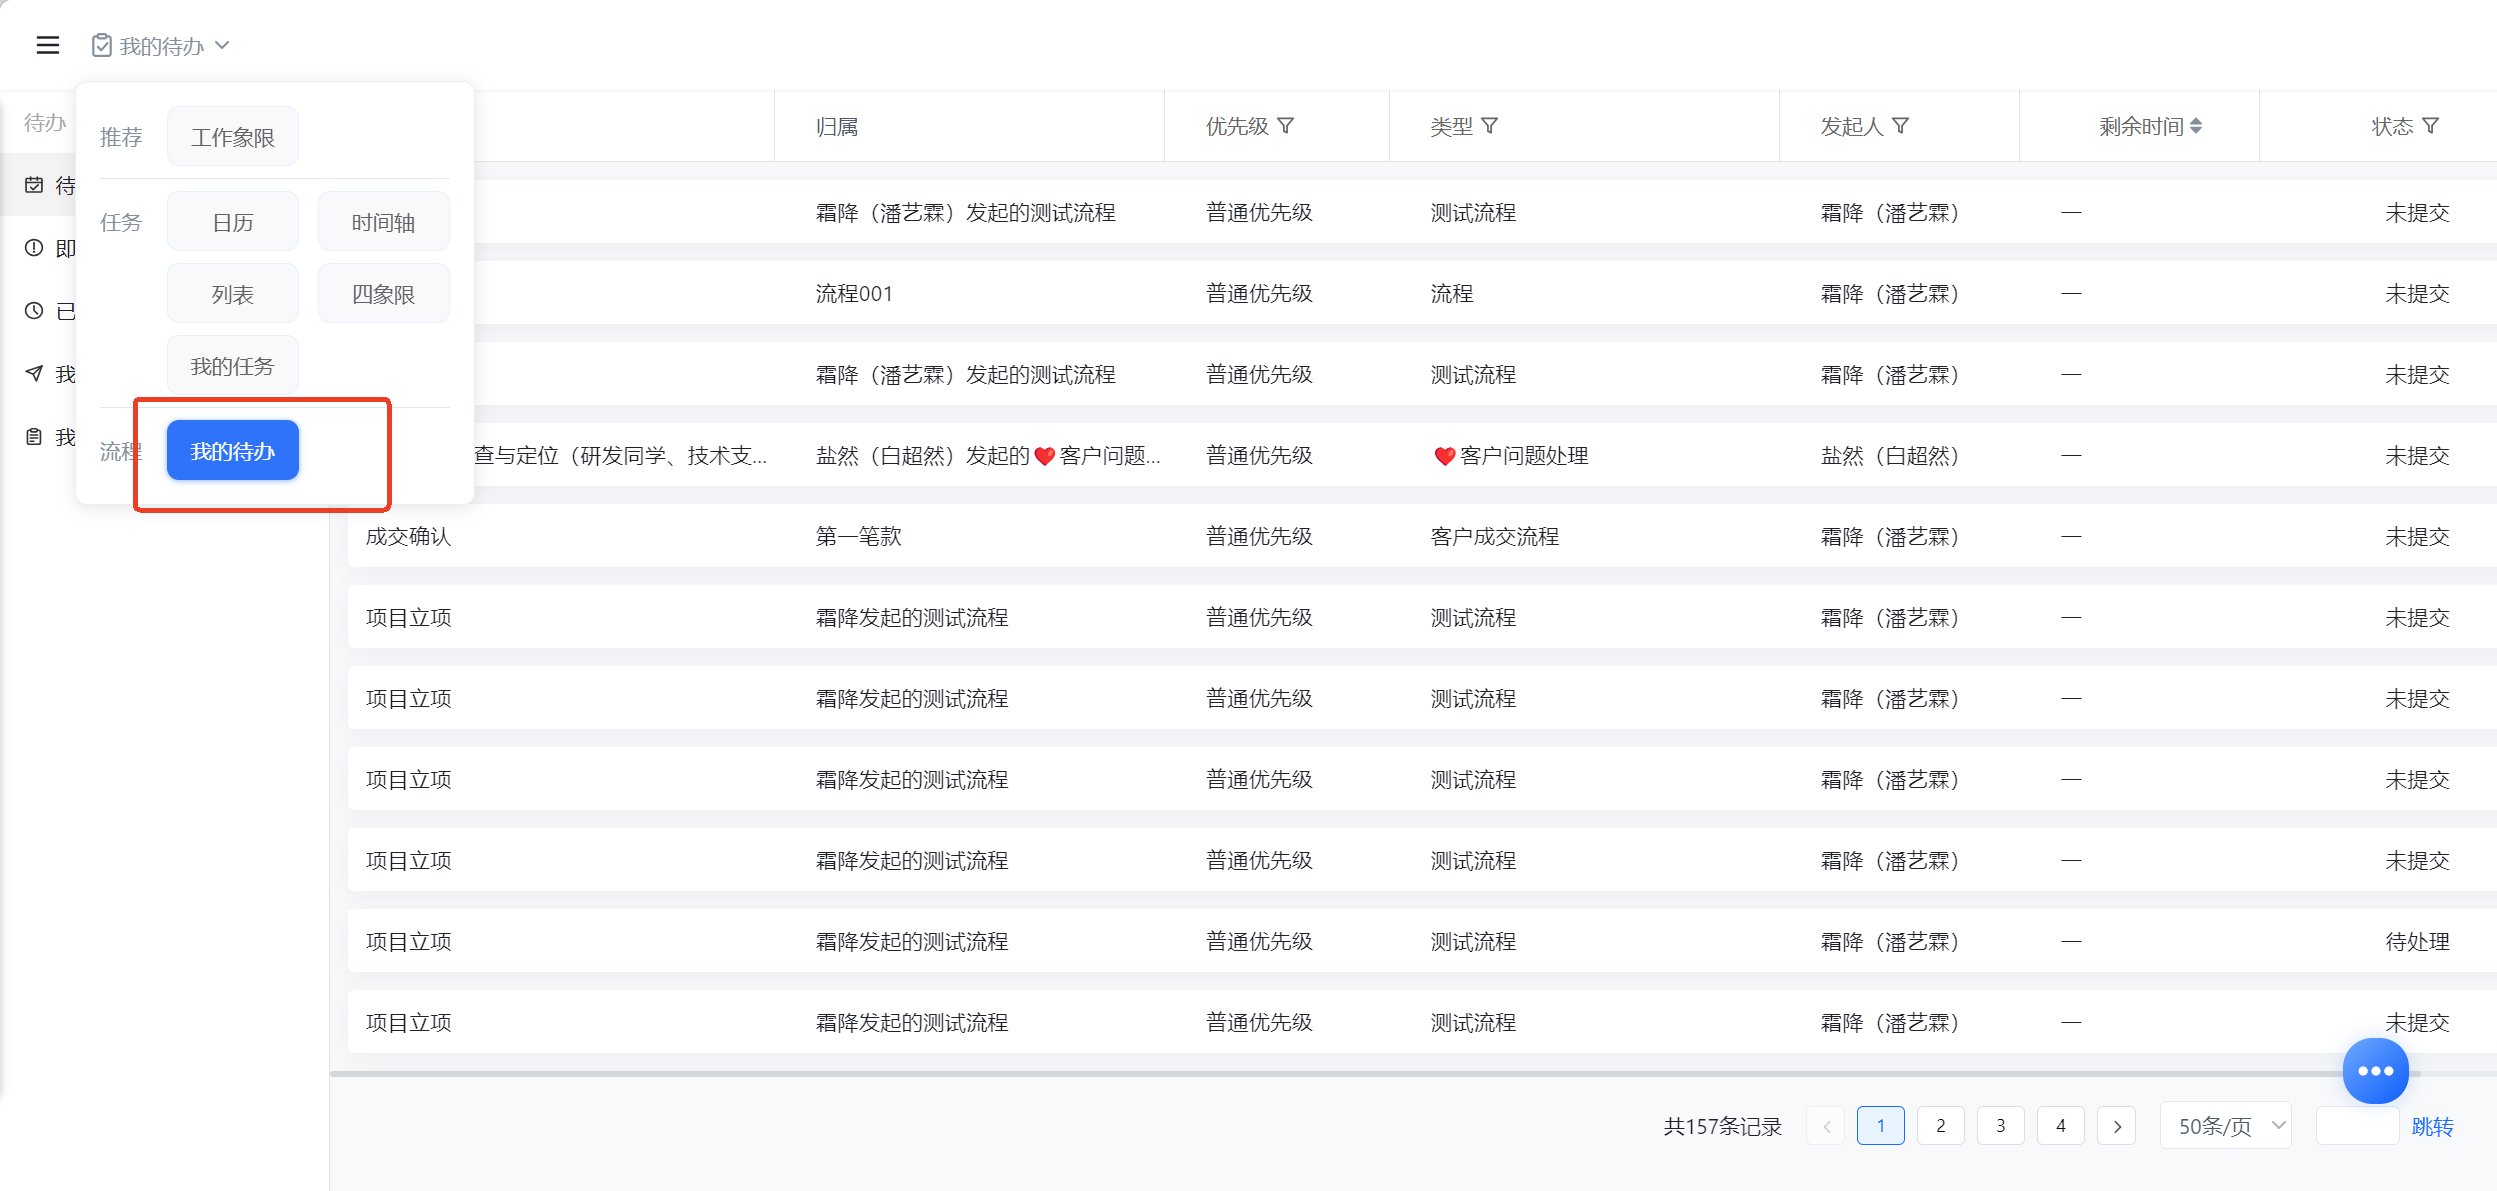This screenshot has width=2497, height=1191.
Task: Select 列表 view option
Action: (233, 294)
